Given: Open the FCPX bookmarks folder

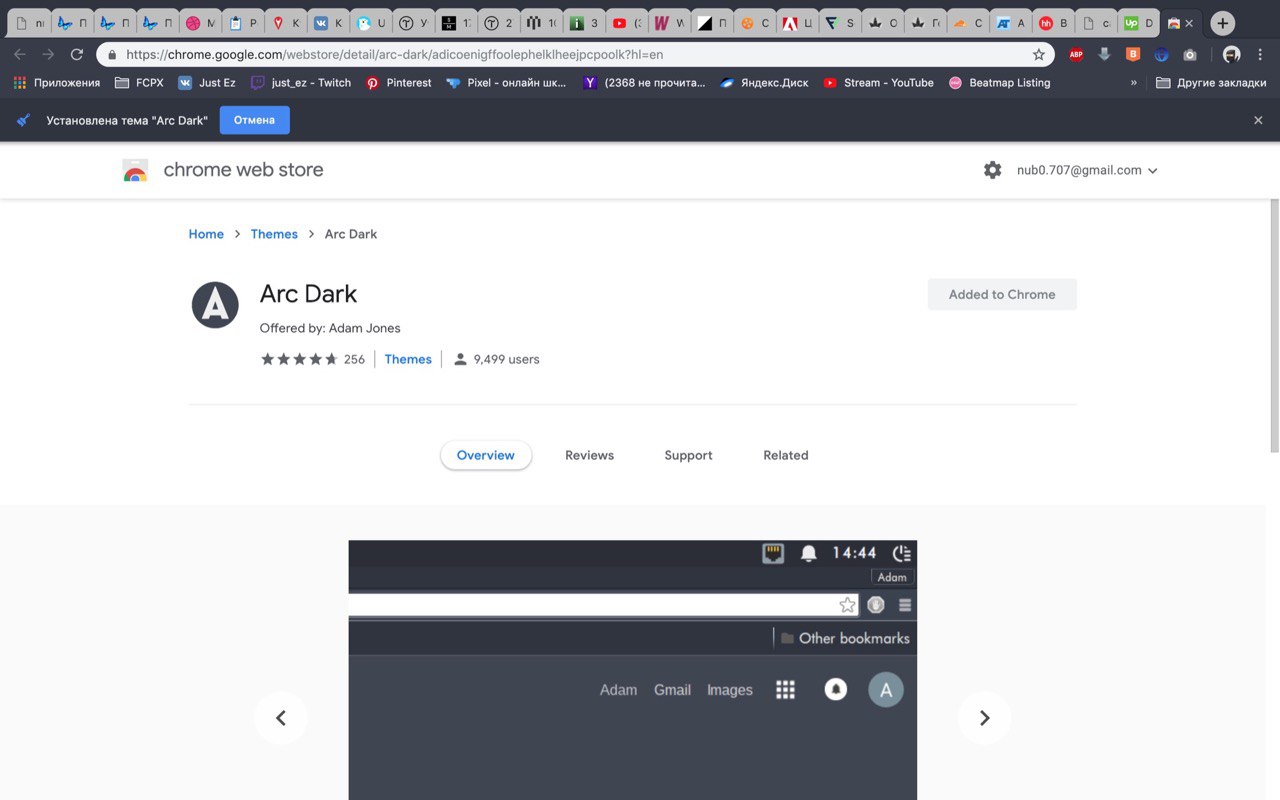Looking at the screenshot, I should coord(139,83).
